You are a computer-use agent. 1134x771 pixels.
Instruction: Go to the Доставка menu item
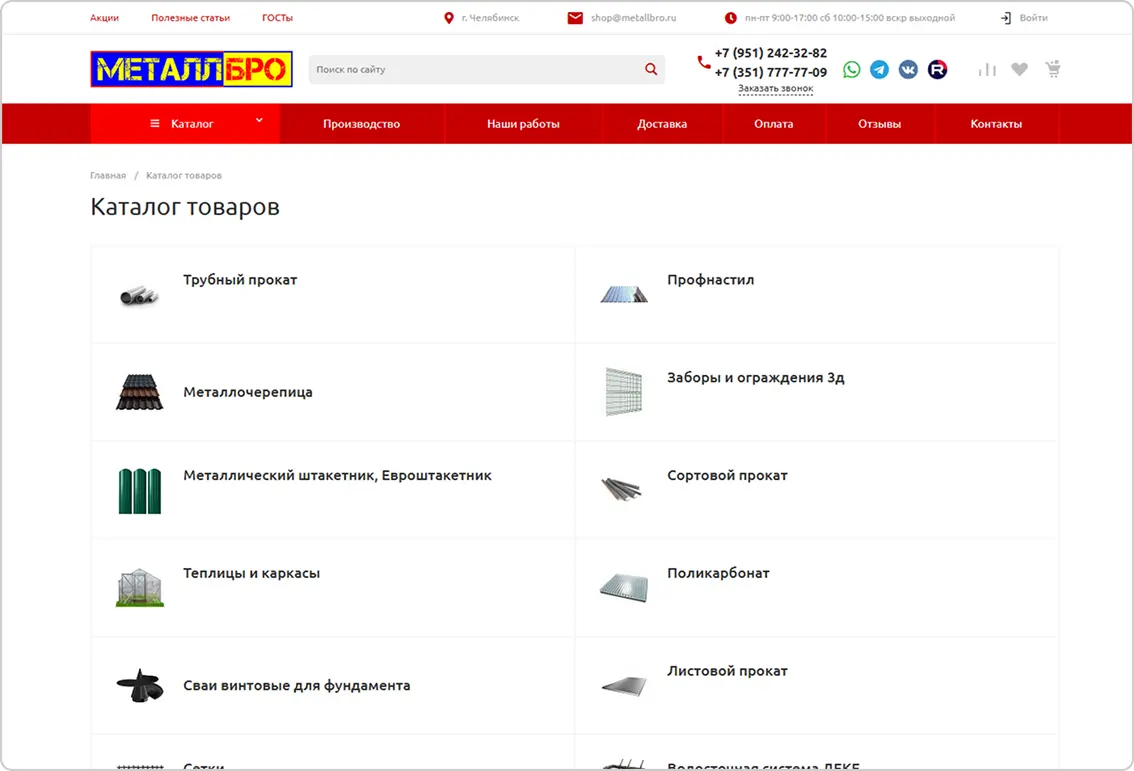tap(662, 124)
